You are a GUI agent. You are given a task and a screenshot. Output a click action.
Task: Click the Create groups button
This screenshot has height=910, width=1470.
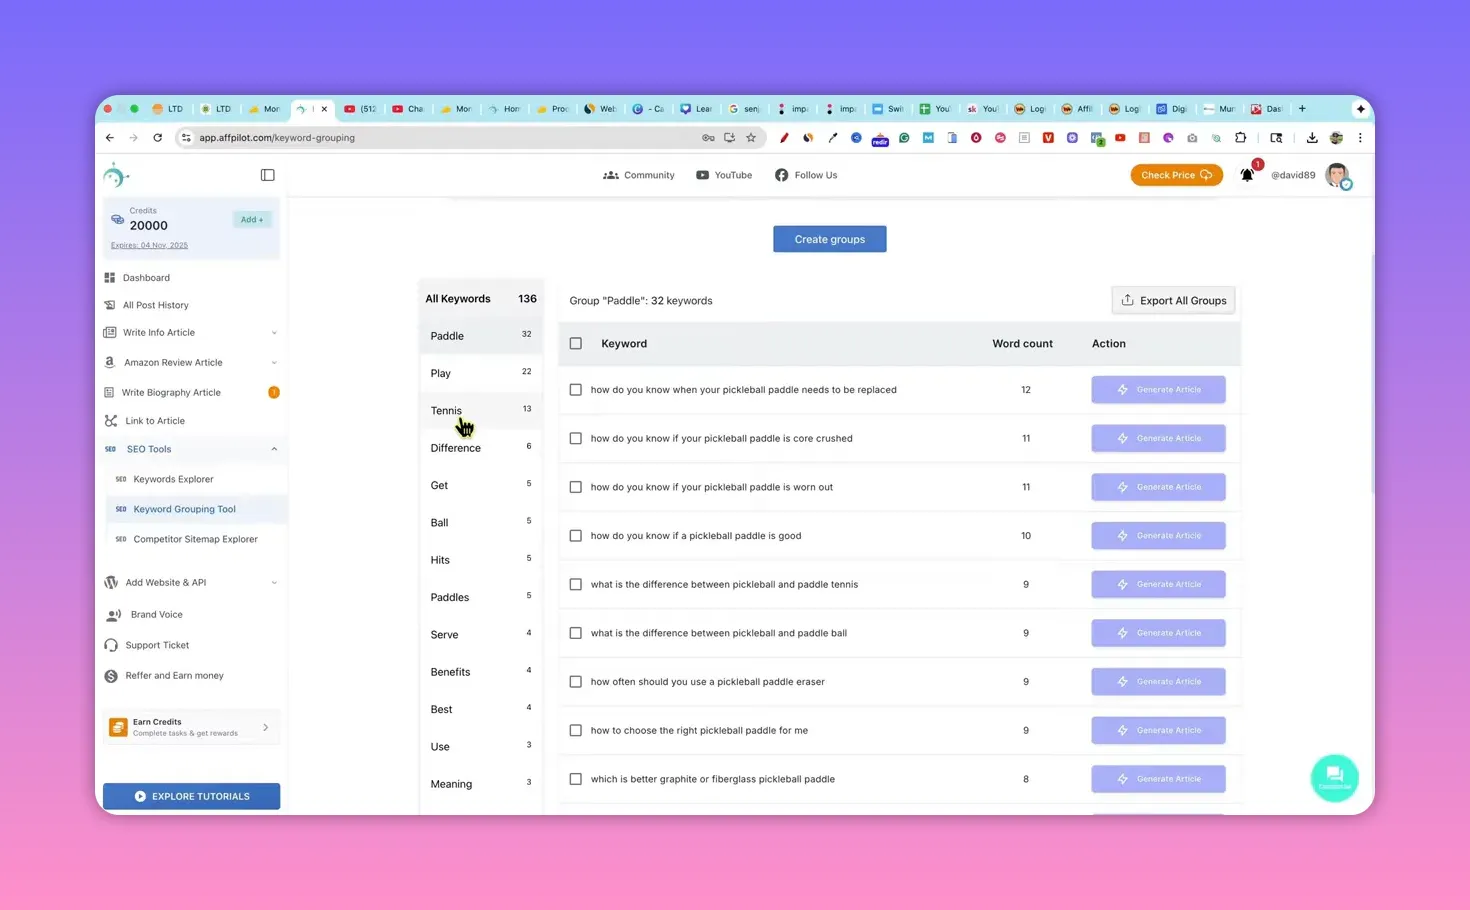(829, 238)
